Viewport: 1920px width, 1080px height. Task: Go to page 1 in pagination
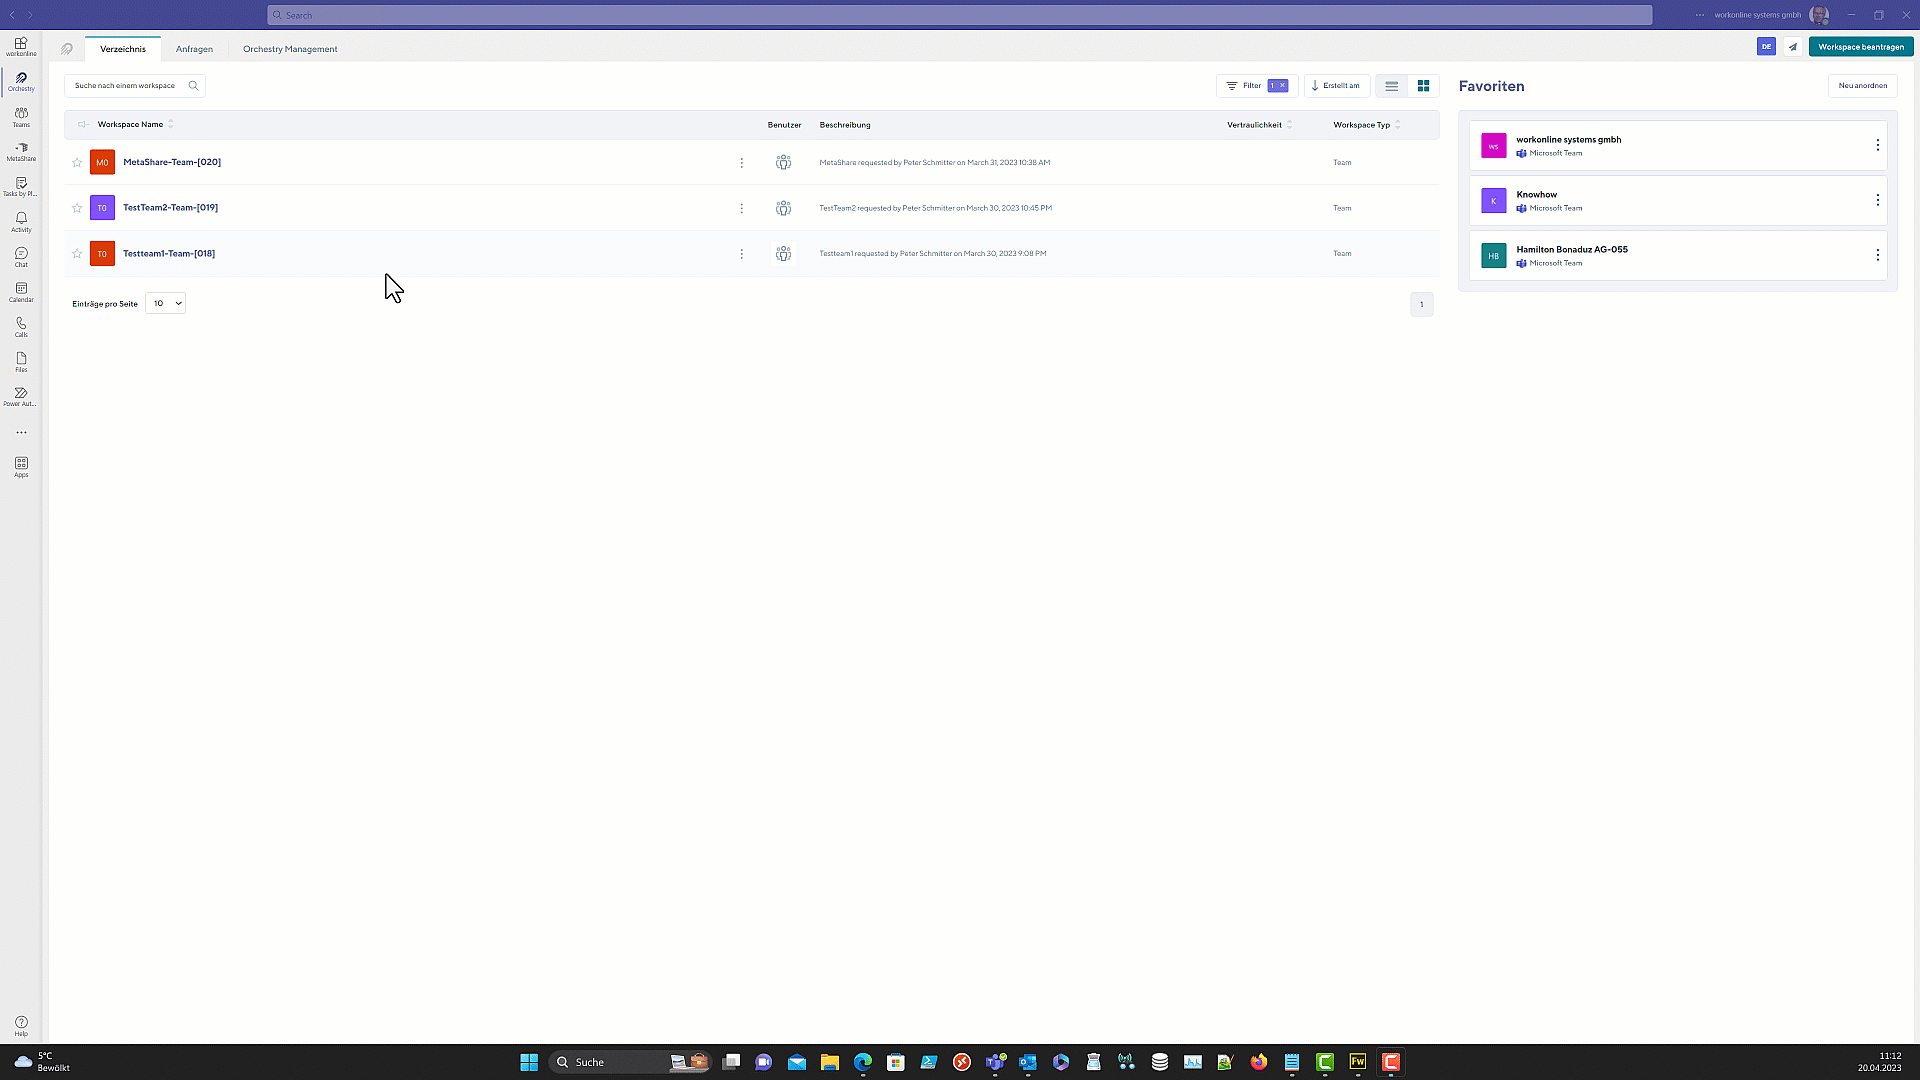[1421, 304]
